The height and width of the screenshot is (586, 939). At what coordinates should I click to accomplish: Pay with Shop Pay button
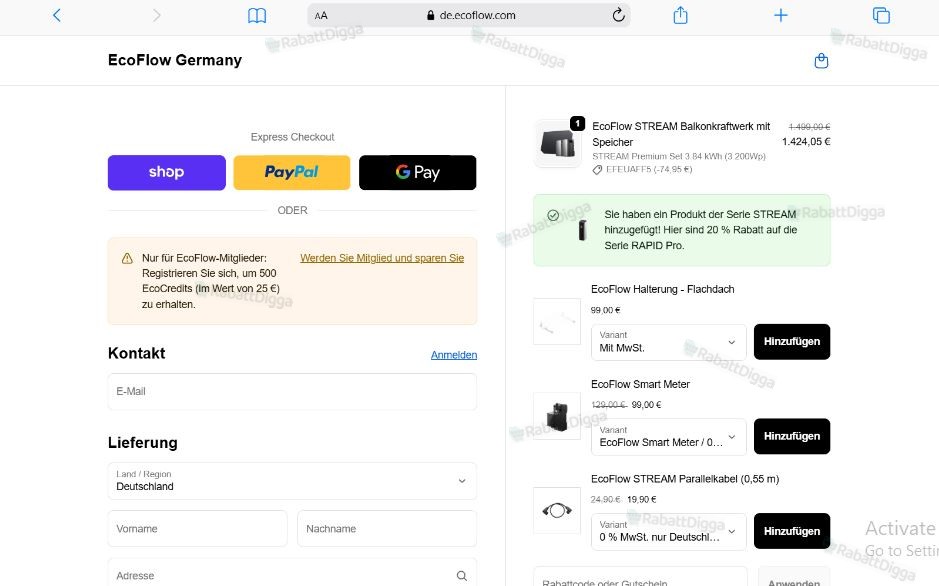tap(166, 172)
